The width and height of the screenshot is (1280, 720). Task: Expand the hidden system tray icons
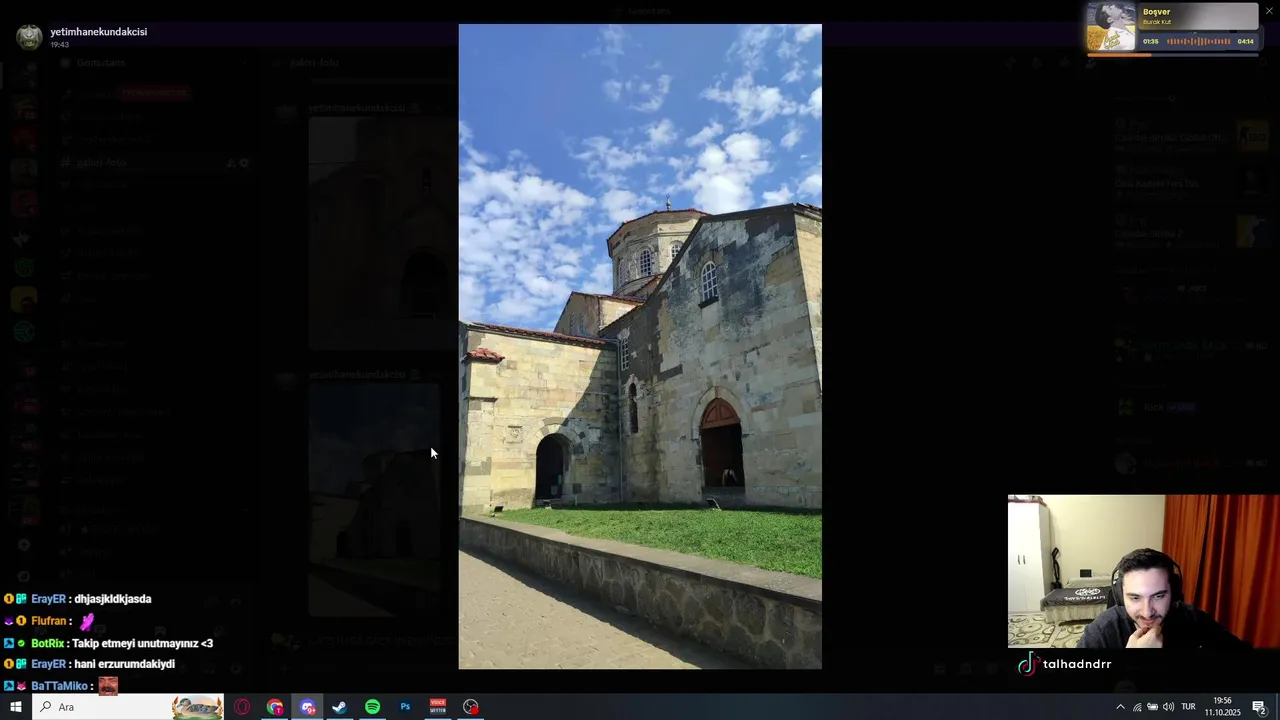tap(1121, 707)
